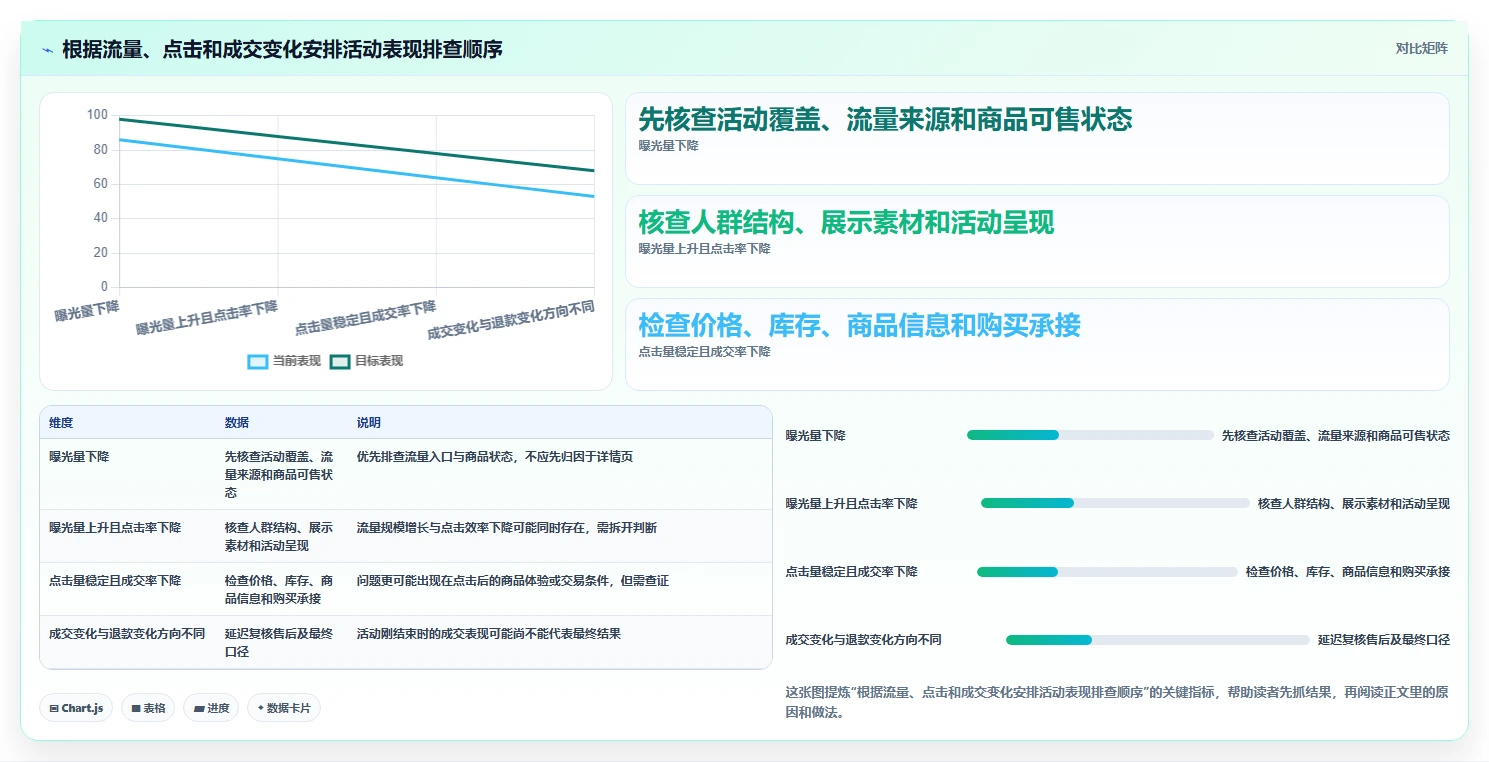Click chart x-axis label 曝光量下降

(x=87, y=309)
